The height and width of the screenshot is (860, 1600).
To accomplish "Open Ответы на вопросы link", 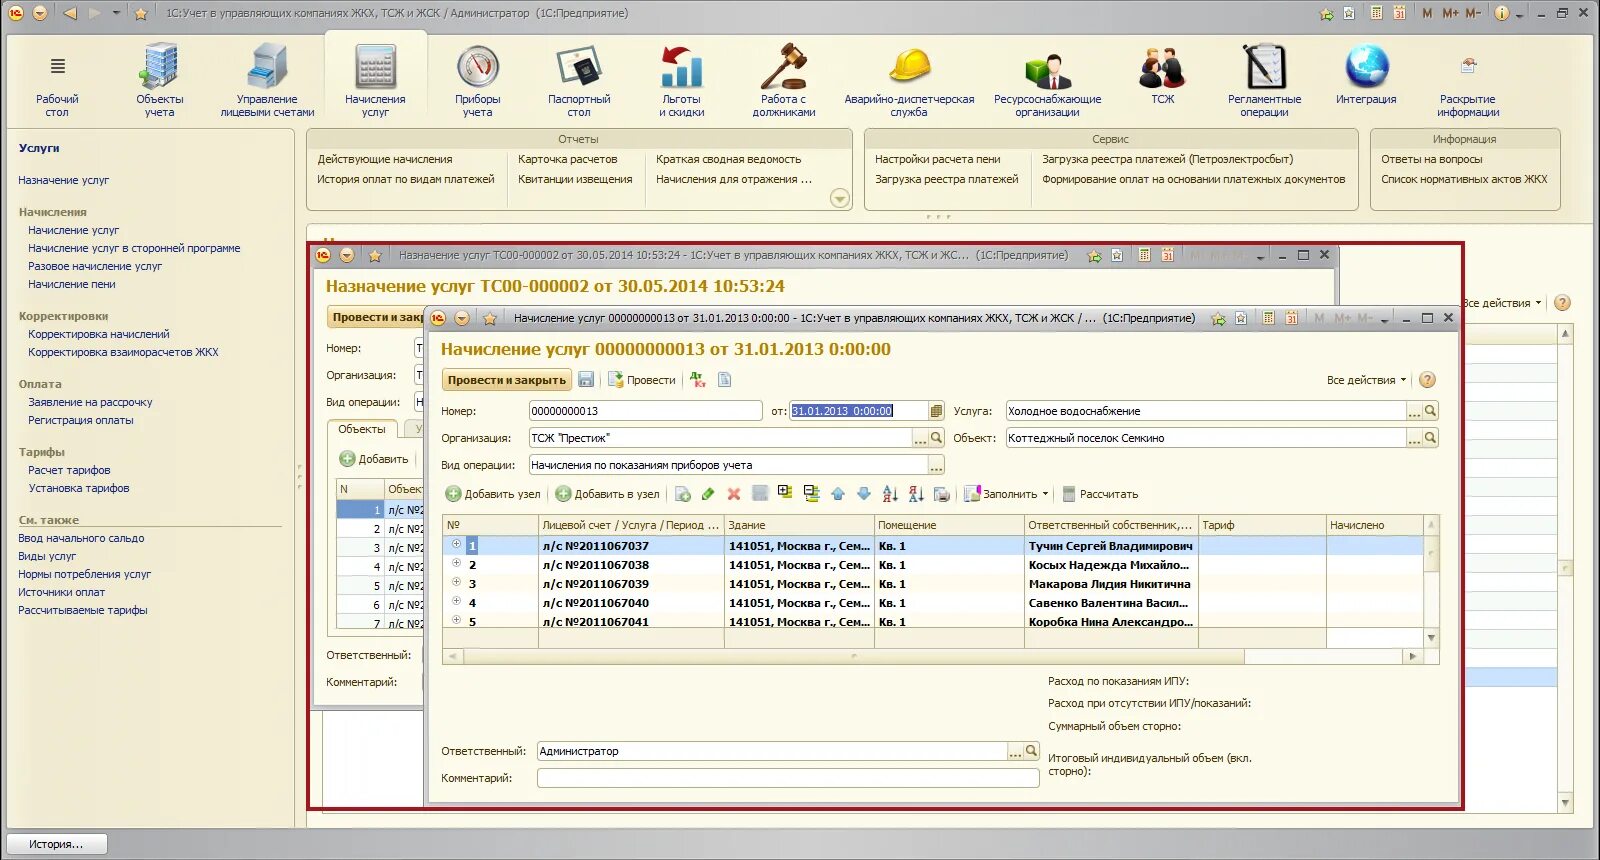I will 1431,159.
